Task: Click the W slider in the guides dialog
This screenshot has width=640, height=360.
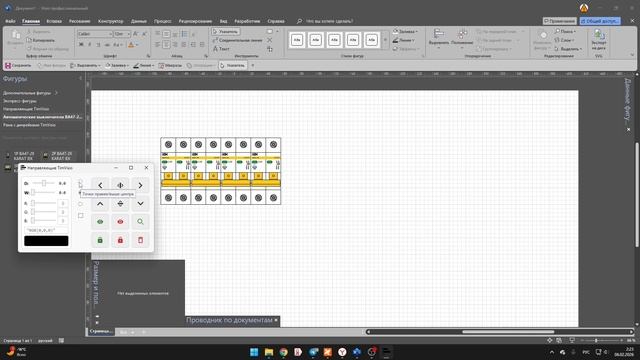Action: 43,192
